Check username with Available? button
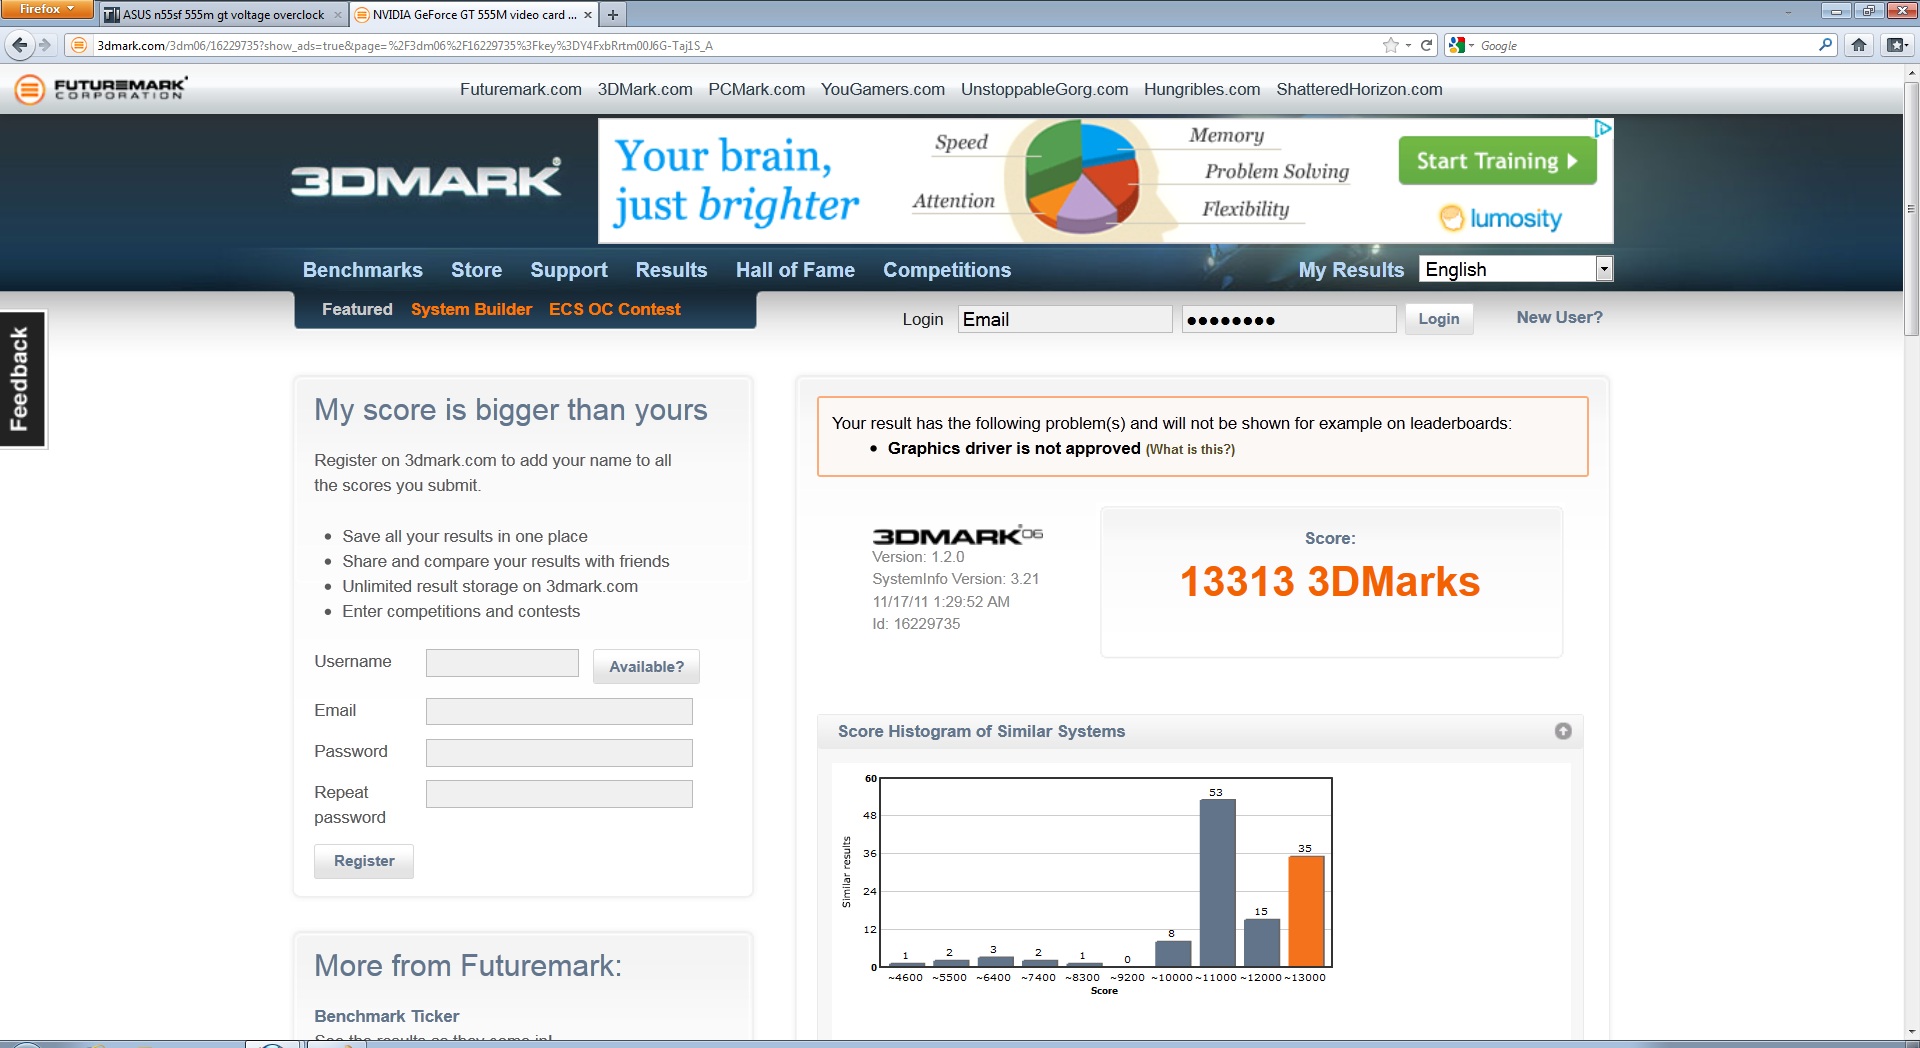 [x=646, y=666]
